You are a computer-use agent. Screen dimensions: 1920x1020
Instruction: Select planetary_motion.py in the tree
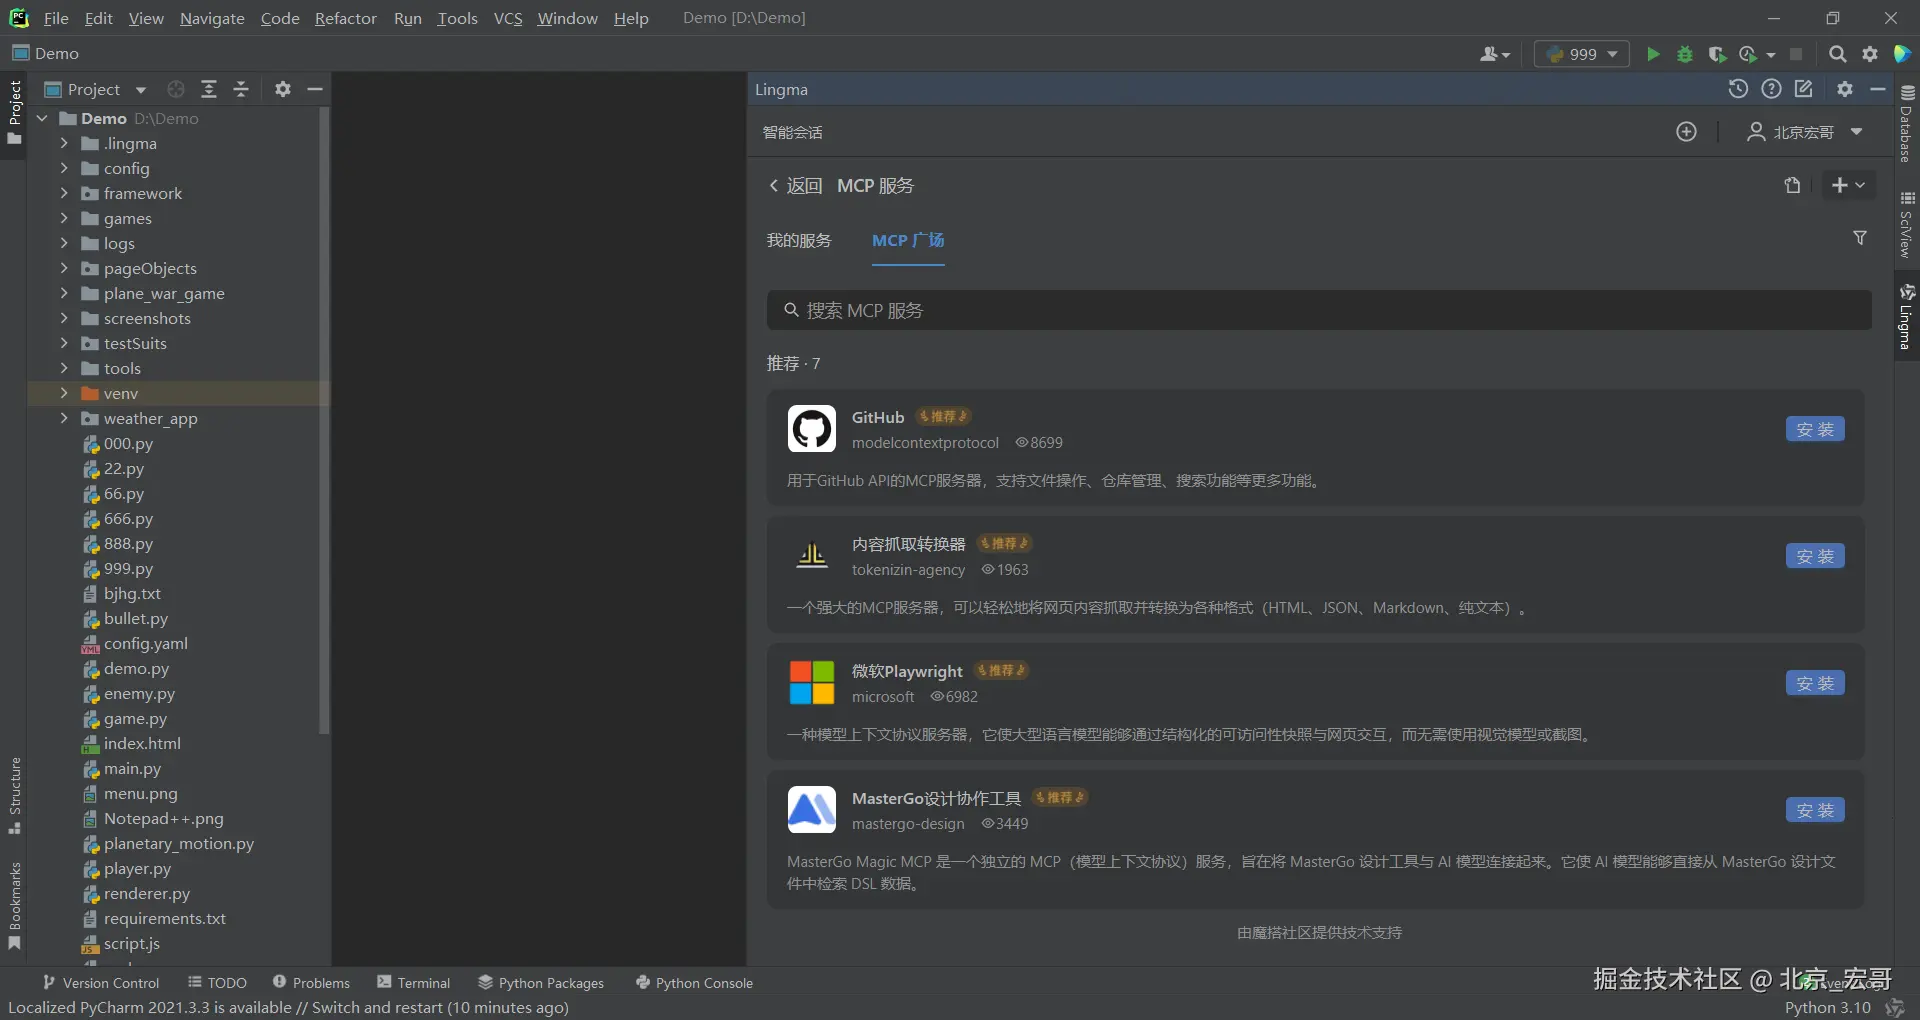click(x=179, y=843)
